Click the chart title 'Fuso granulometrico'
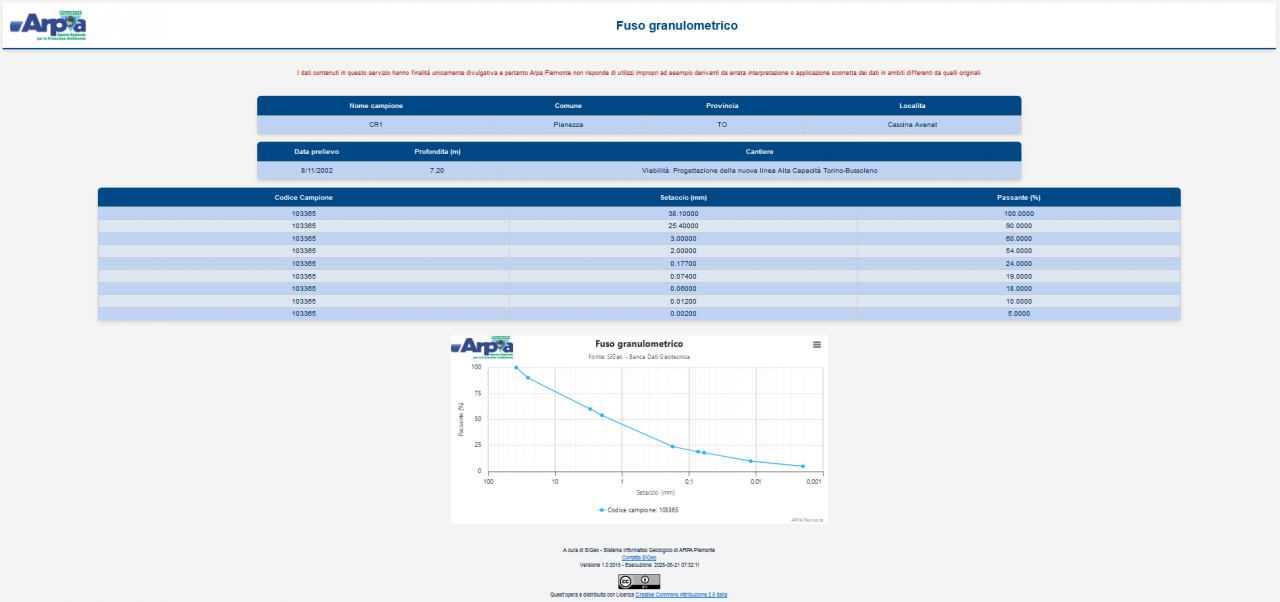Viewport: 1280px width, 602px height. pos(639,343)
